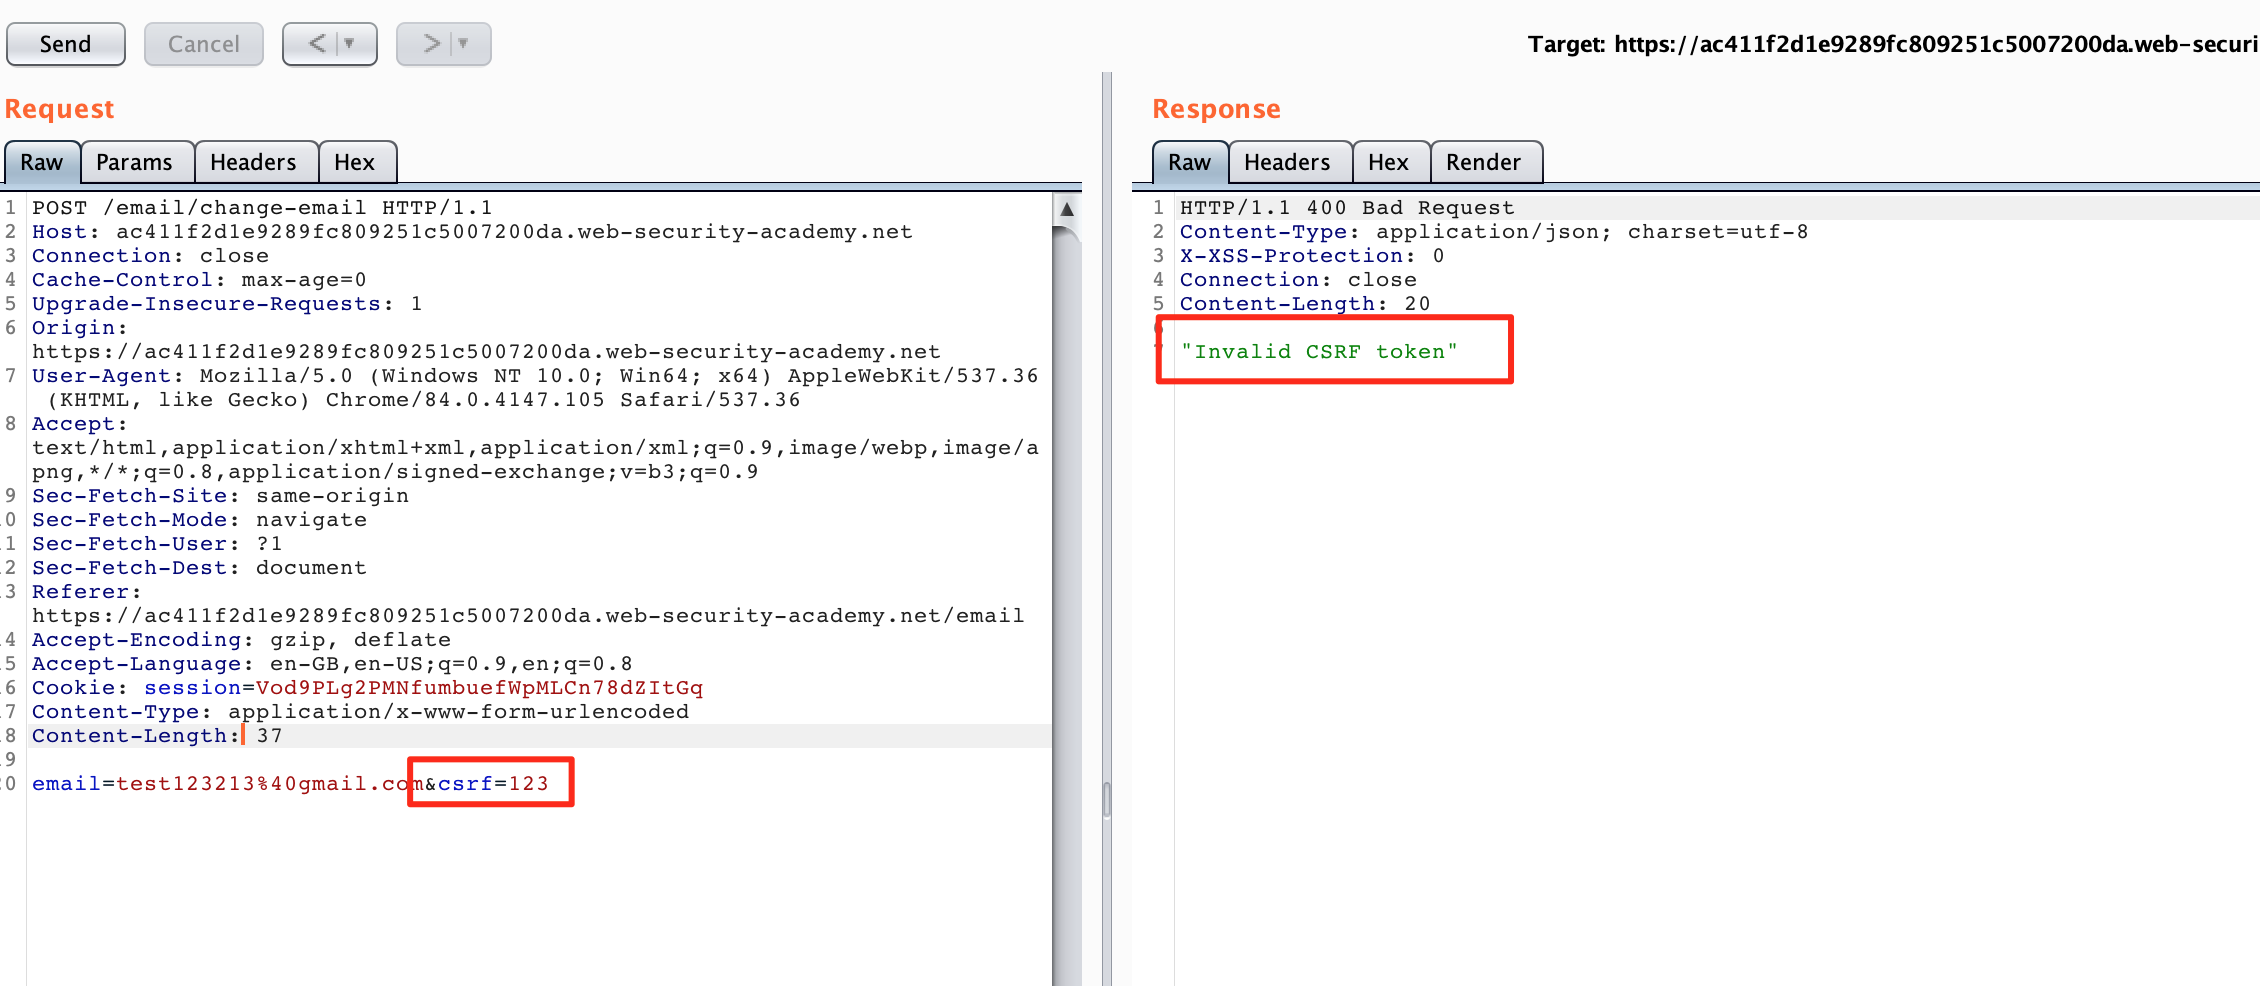Screen dimensions: 2260x986
Task: Click the Send button
Action: click(66, 44)
